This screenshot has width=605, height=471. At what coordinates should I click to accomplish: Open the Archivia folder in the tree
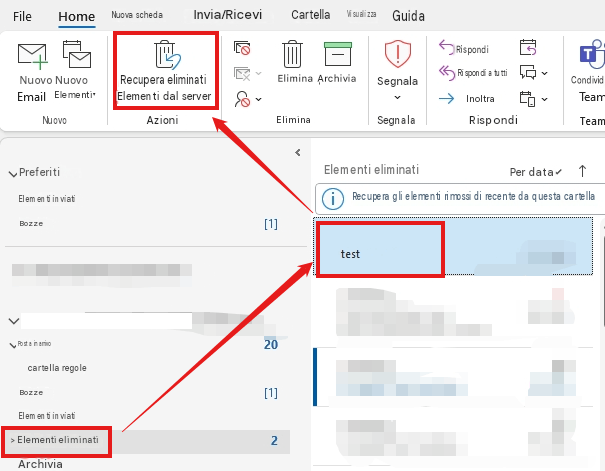[x=40, y=464]
